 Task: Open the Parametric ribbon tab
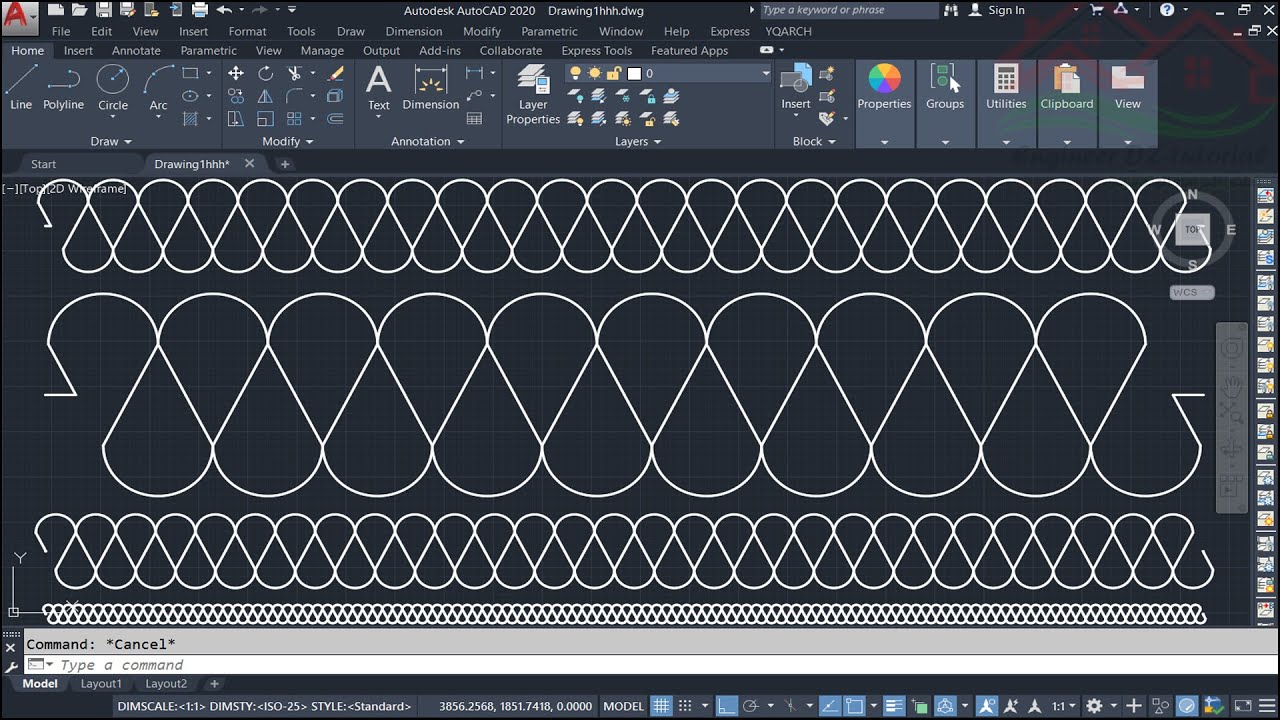[x=209, y=50]
